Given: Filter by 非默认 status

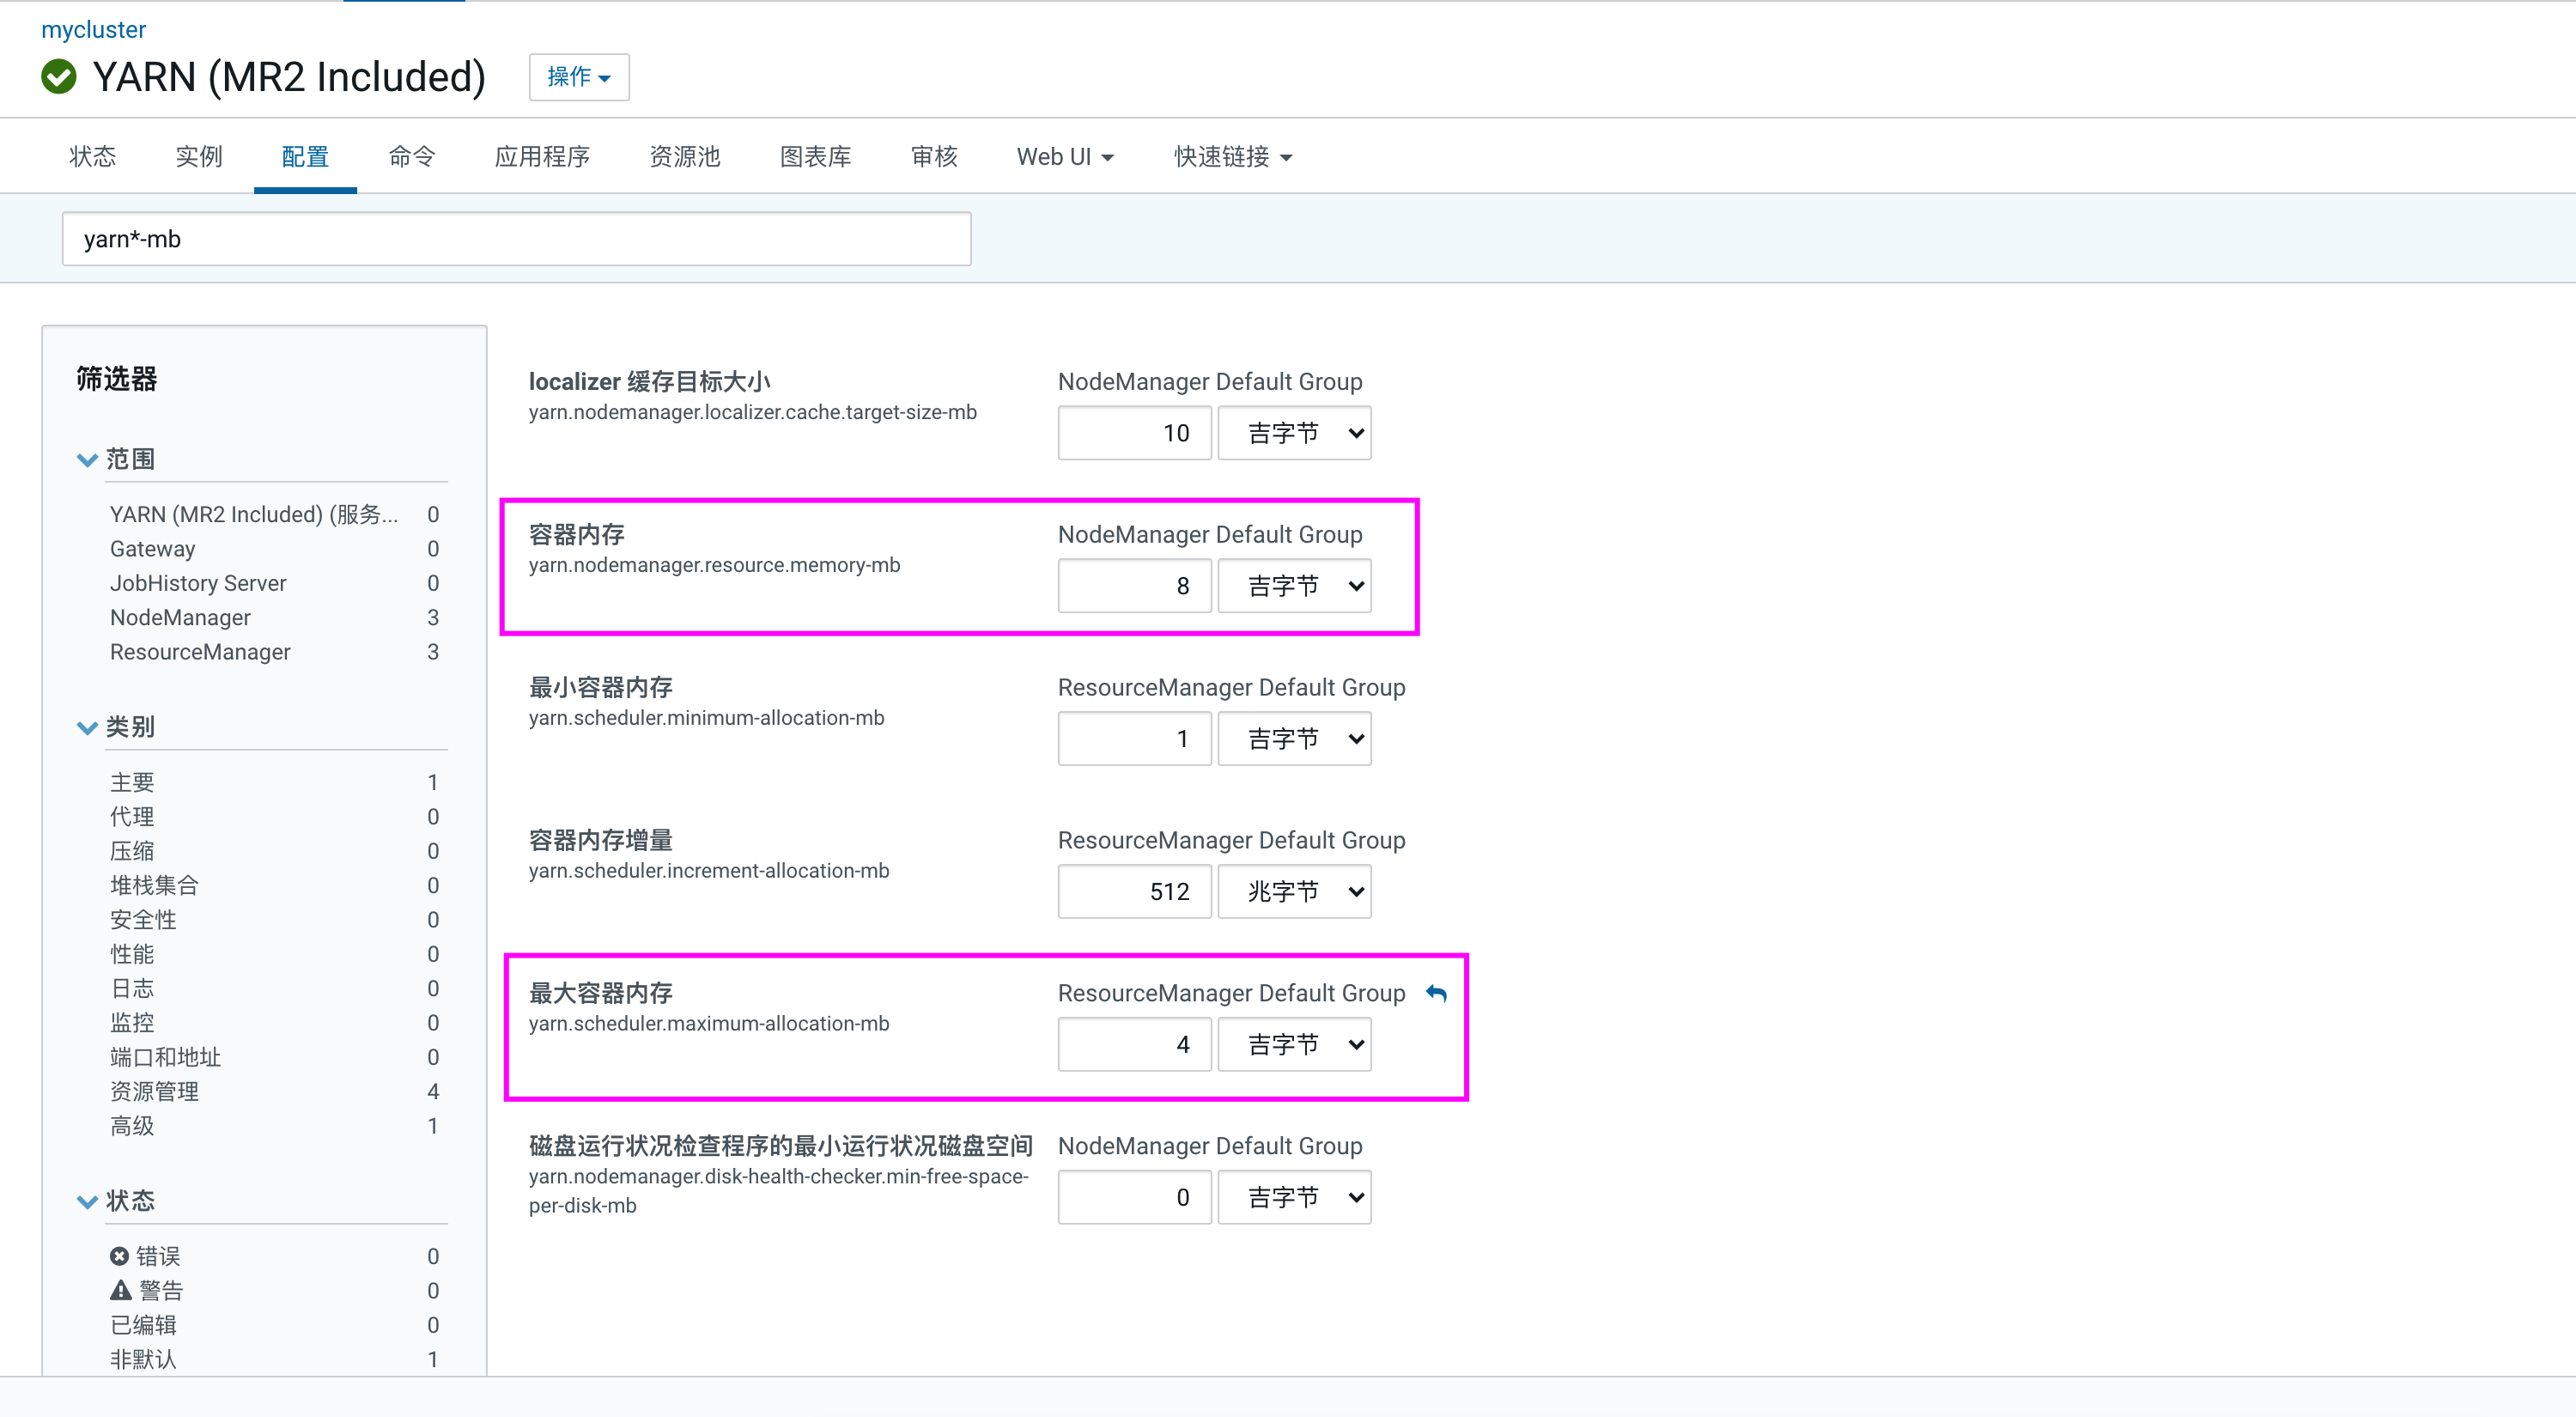Looking at the screenshot, I should (x=143, y=1359).
